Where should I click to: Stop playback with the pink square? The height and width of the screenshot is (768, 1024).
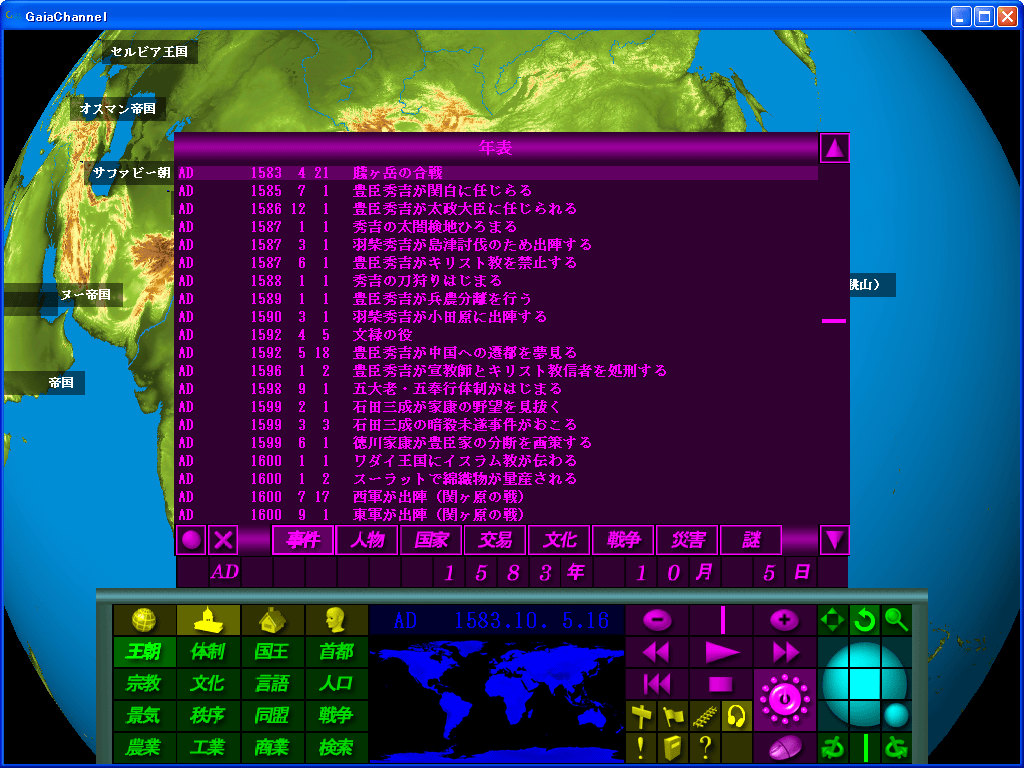point(721,684)
